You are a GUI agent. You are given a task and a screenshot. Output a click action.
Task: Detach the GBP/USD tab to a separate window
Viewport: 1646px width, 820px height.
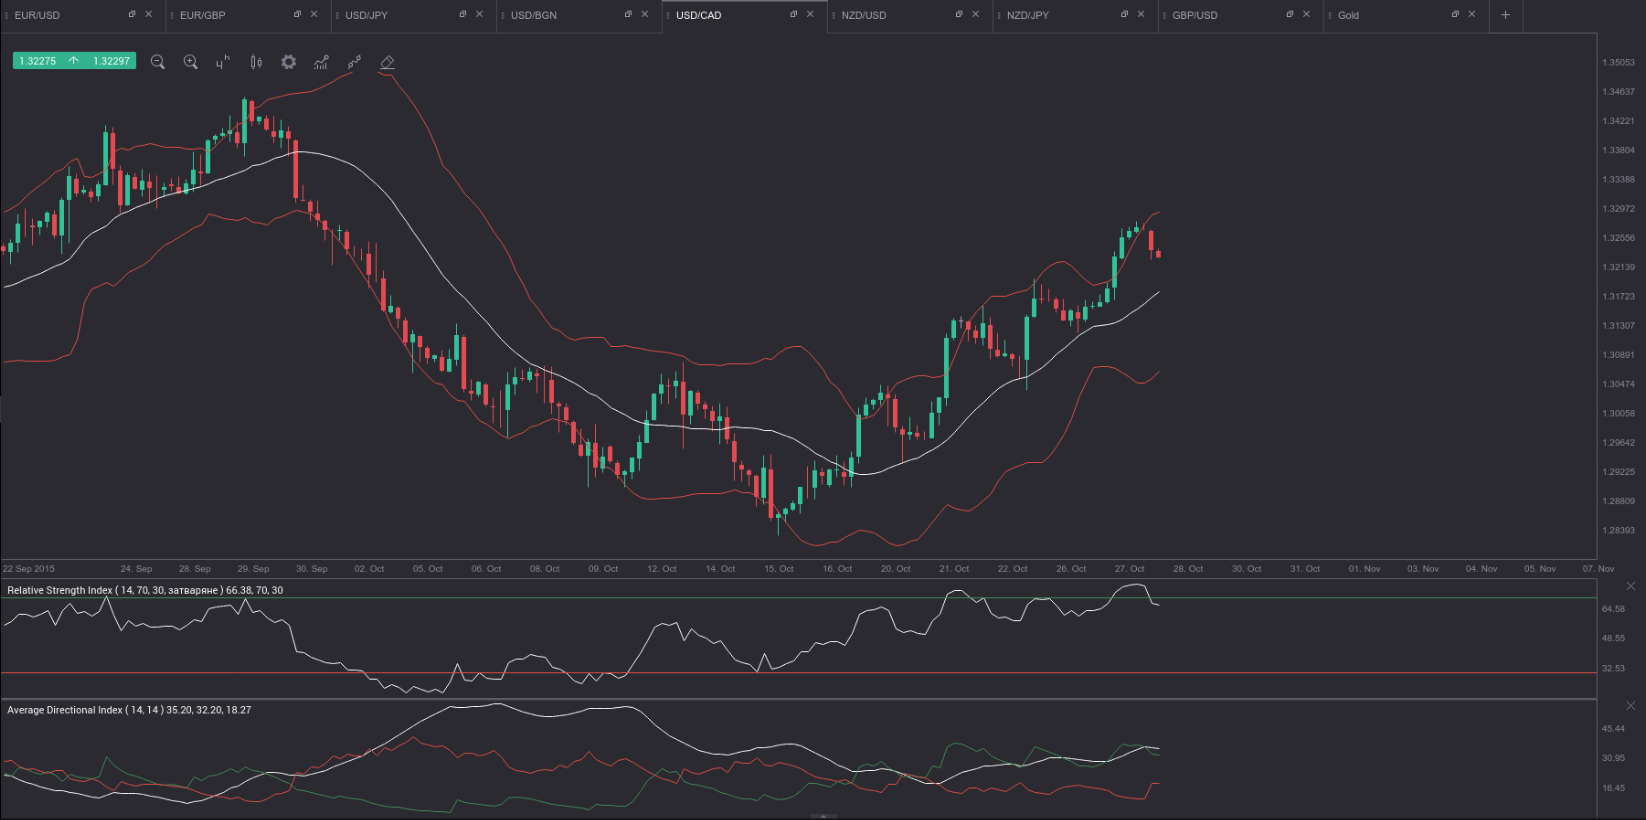coord(1290,14)
